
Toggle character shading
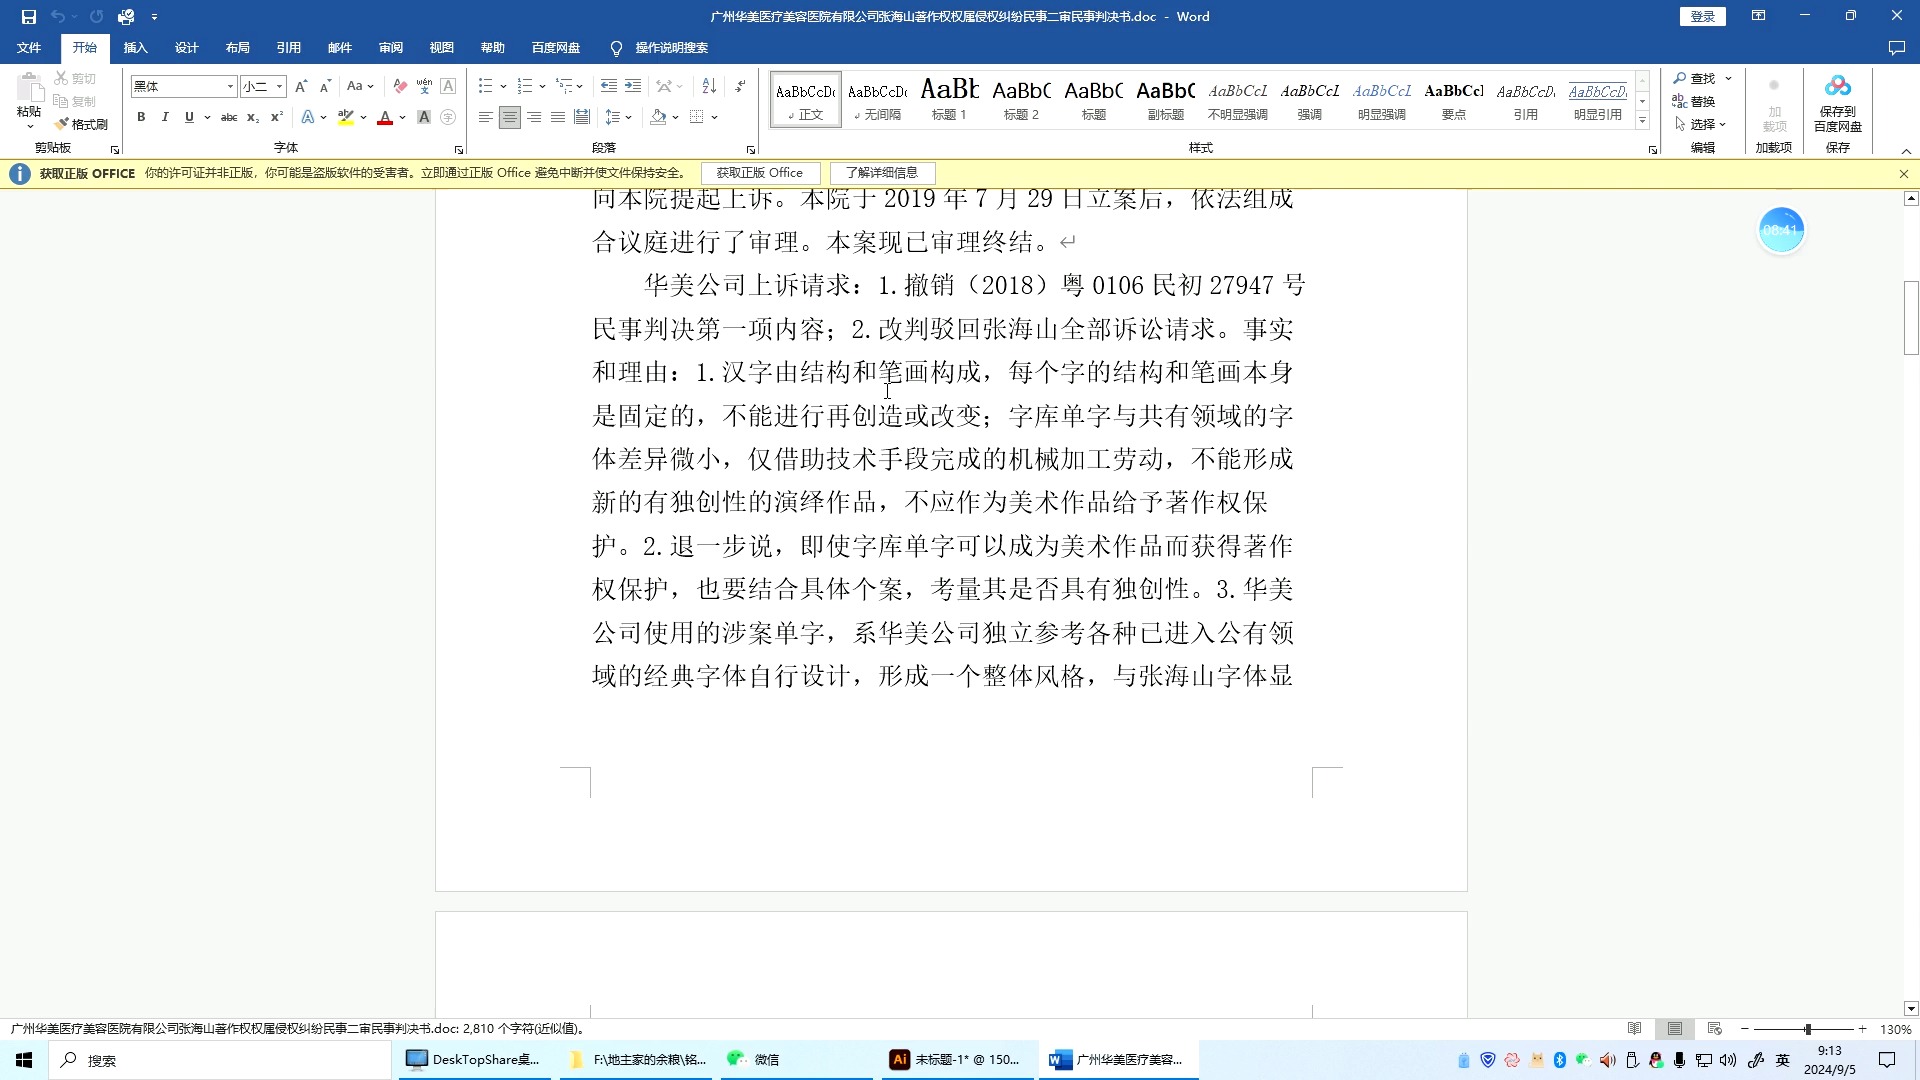tap(424, 117)
